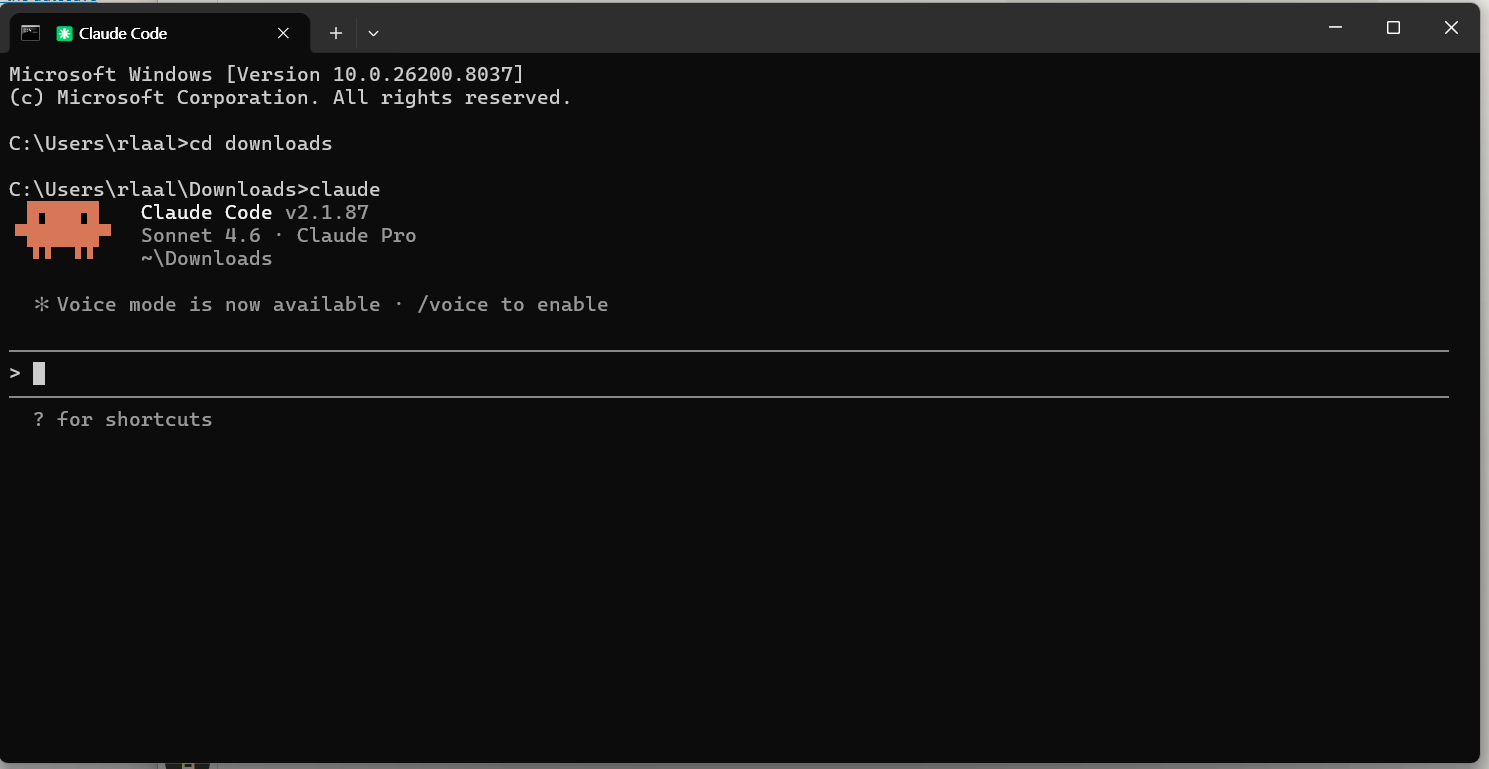Maximize the terminal window
The image size is (1489, 769).
tap(1393, 28)
